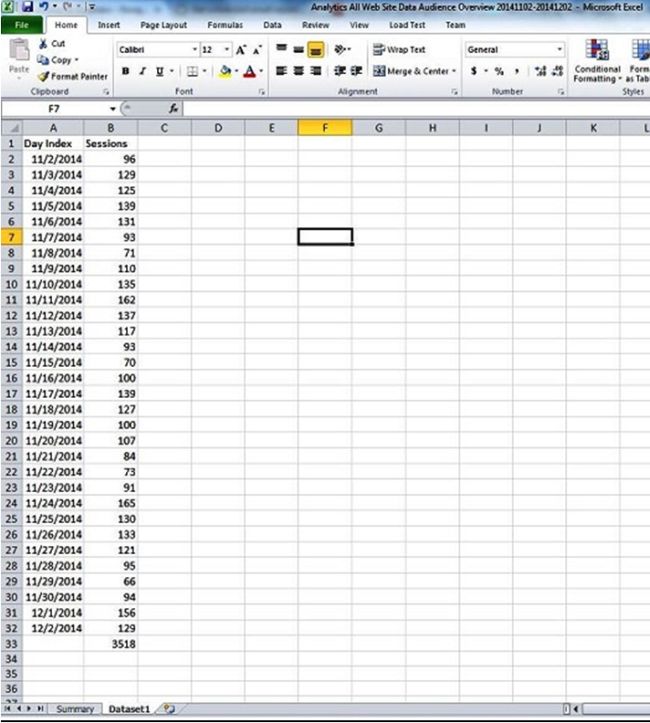Open the File tab
Viewport: 650px width, 723px height.
pyautogui.click(x=22, y=25)
